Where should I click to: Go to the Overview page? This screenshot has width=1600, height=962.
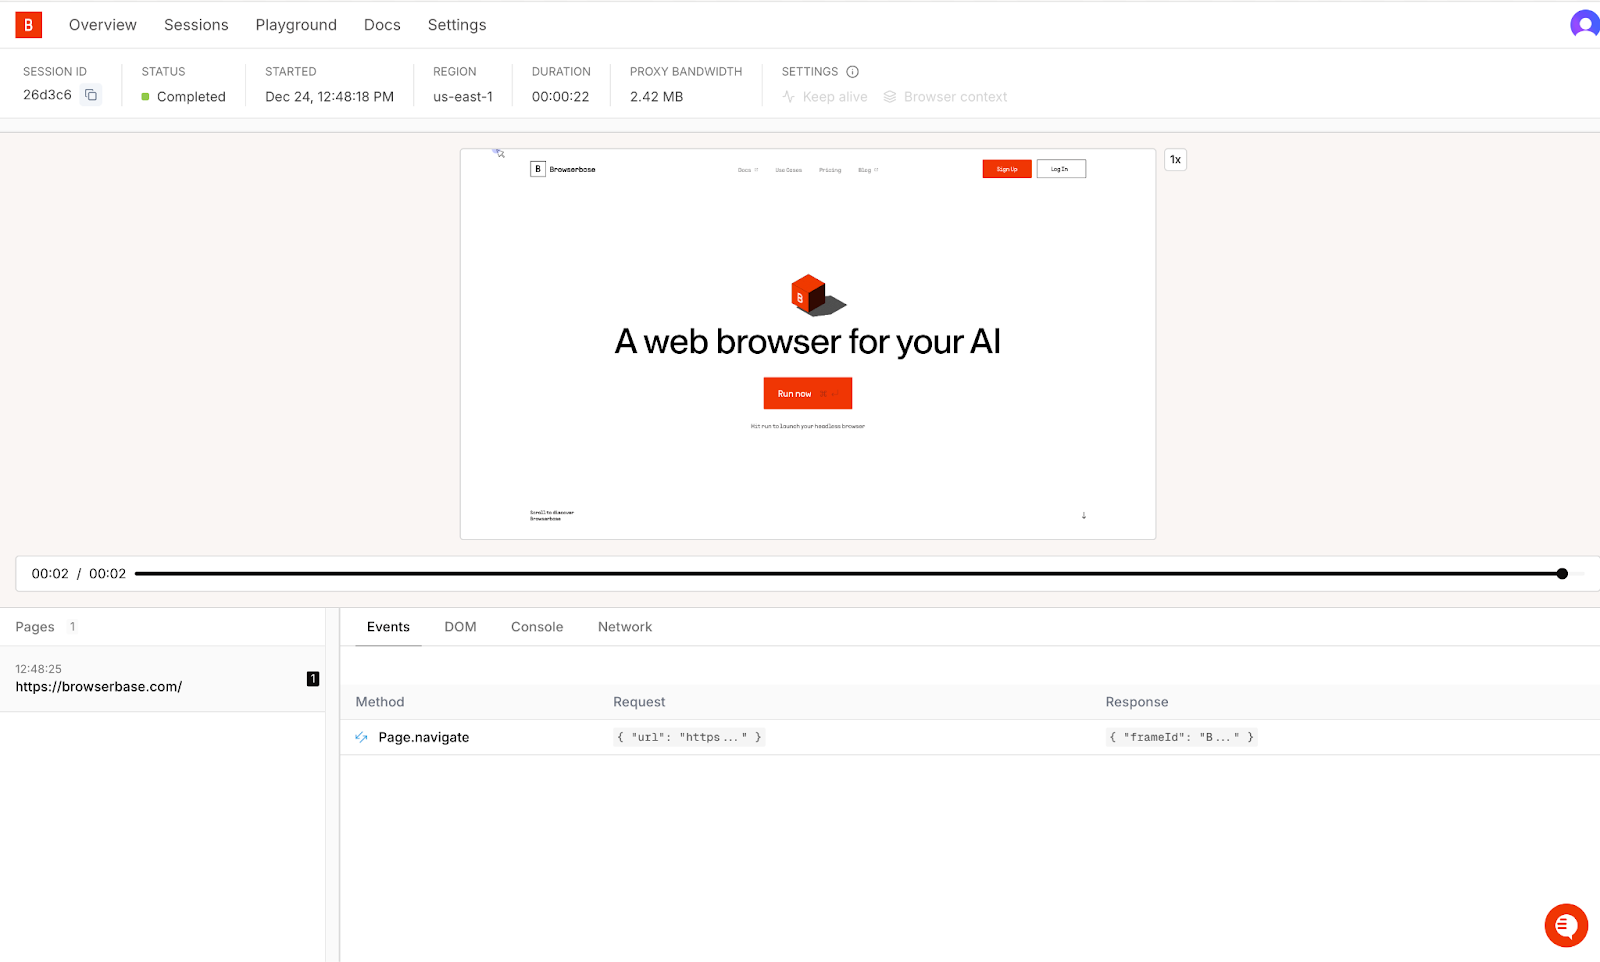[x=103, y=25]
